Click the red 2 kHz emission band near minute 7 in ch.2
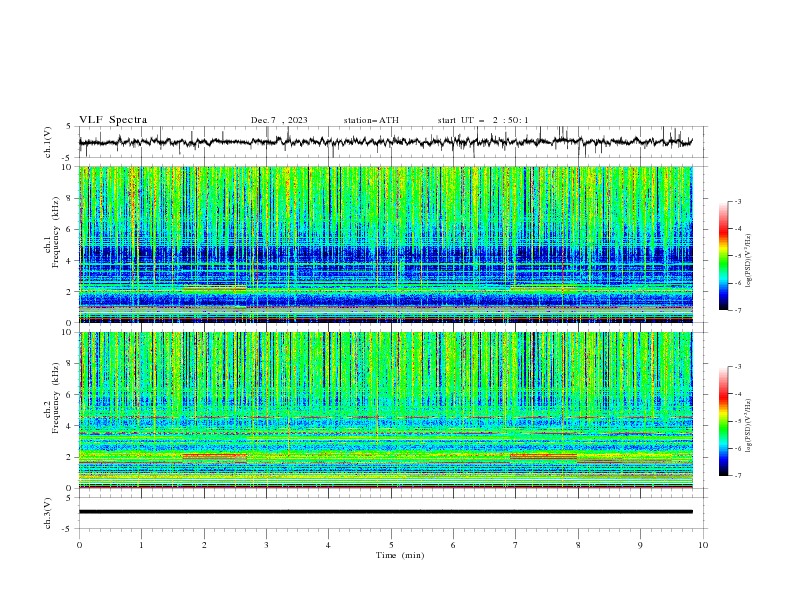 543,456
